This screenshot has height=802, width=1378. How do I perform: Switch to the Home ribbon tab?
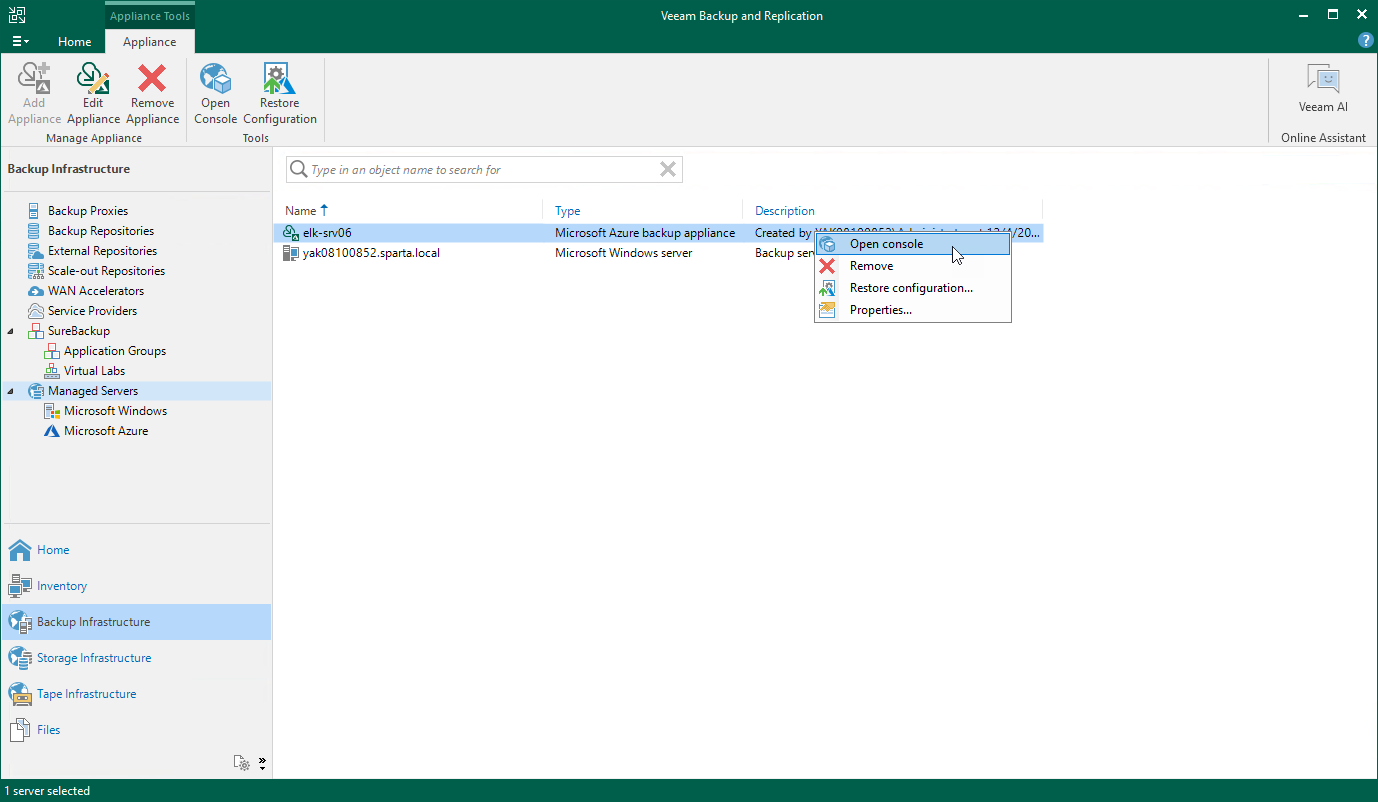(75, 42)
